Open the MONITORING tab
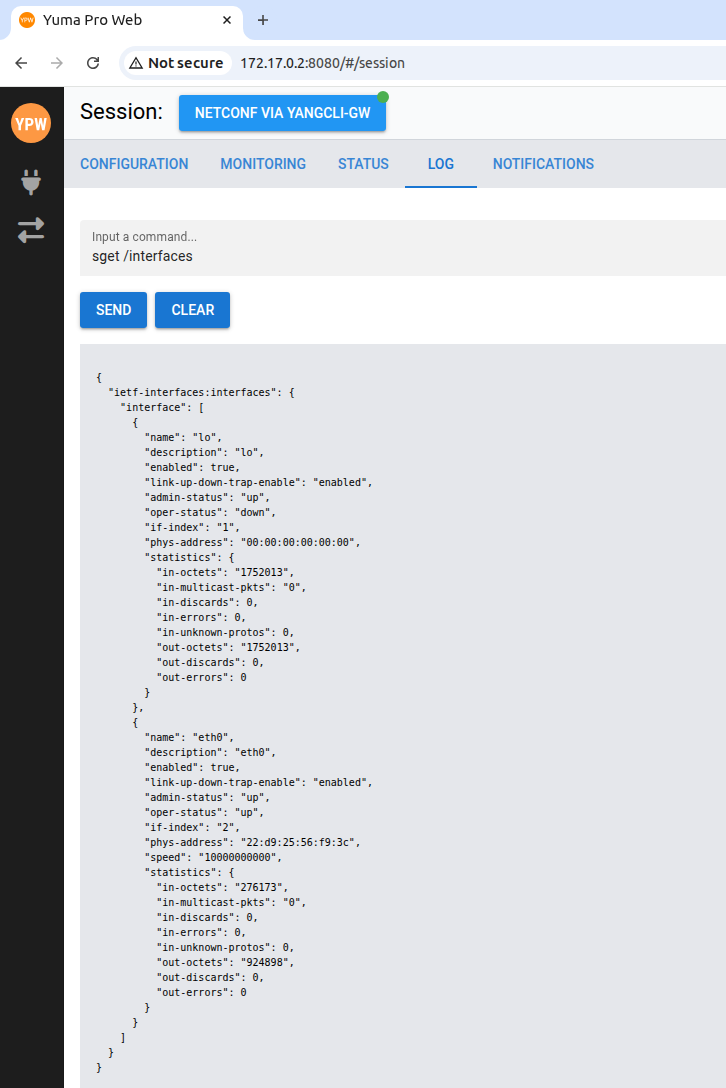726x1088 pixels. (263, 163)
